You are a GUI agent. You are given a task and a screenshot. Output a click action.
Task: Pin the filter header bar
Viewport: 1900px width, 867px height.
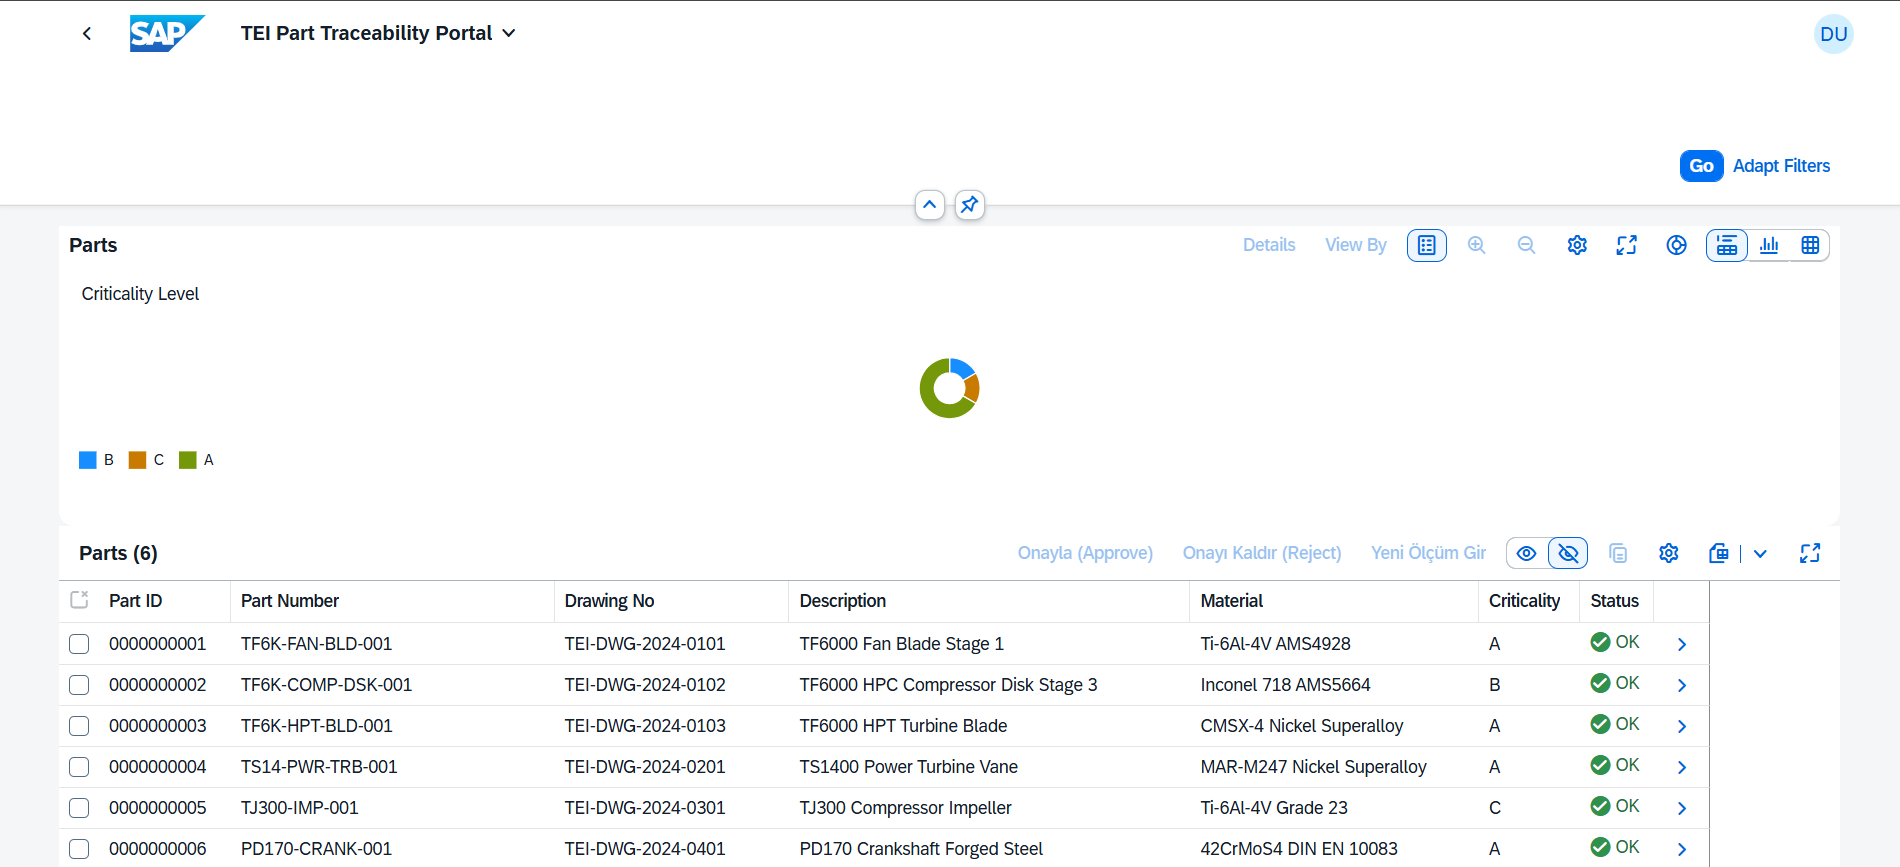point(969,205)
